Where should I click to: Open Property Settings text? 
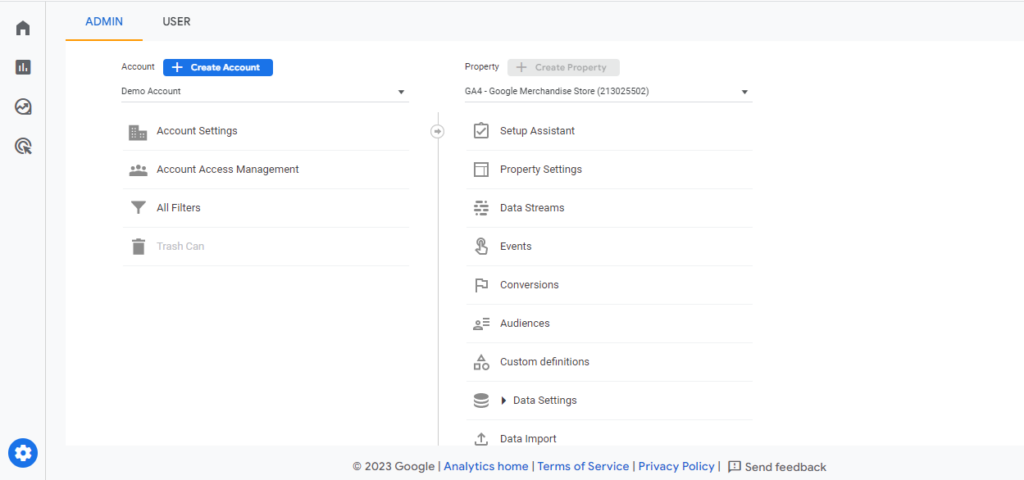pyautogui.click(x=541, y=170)
